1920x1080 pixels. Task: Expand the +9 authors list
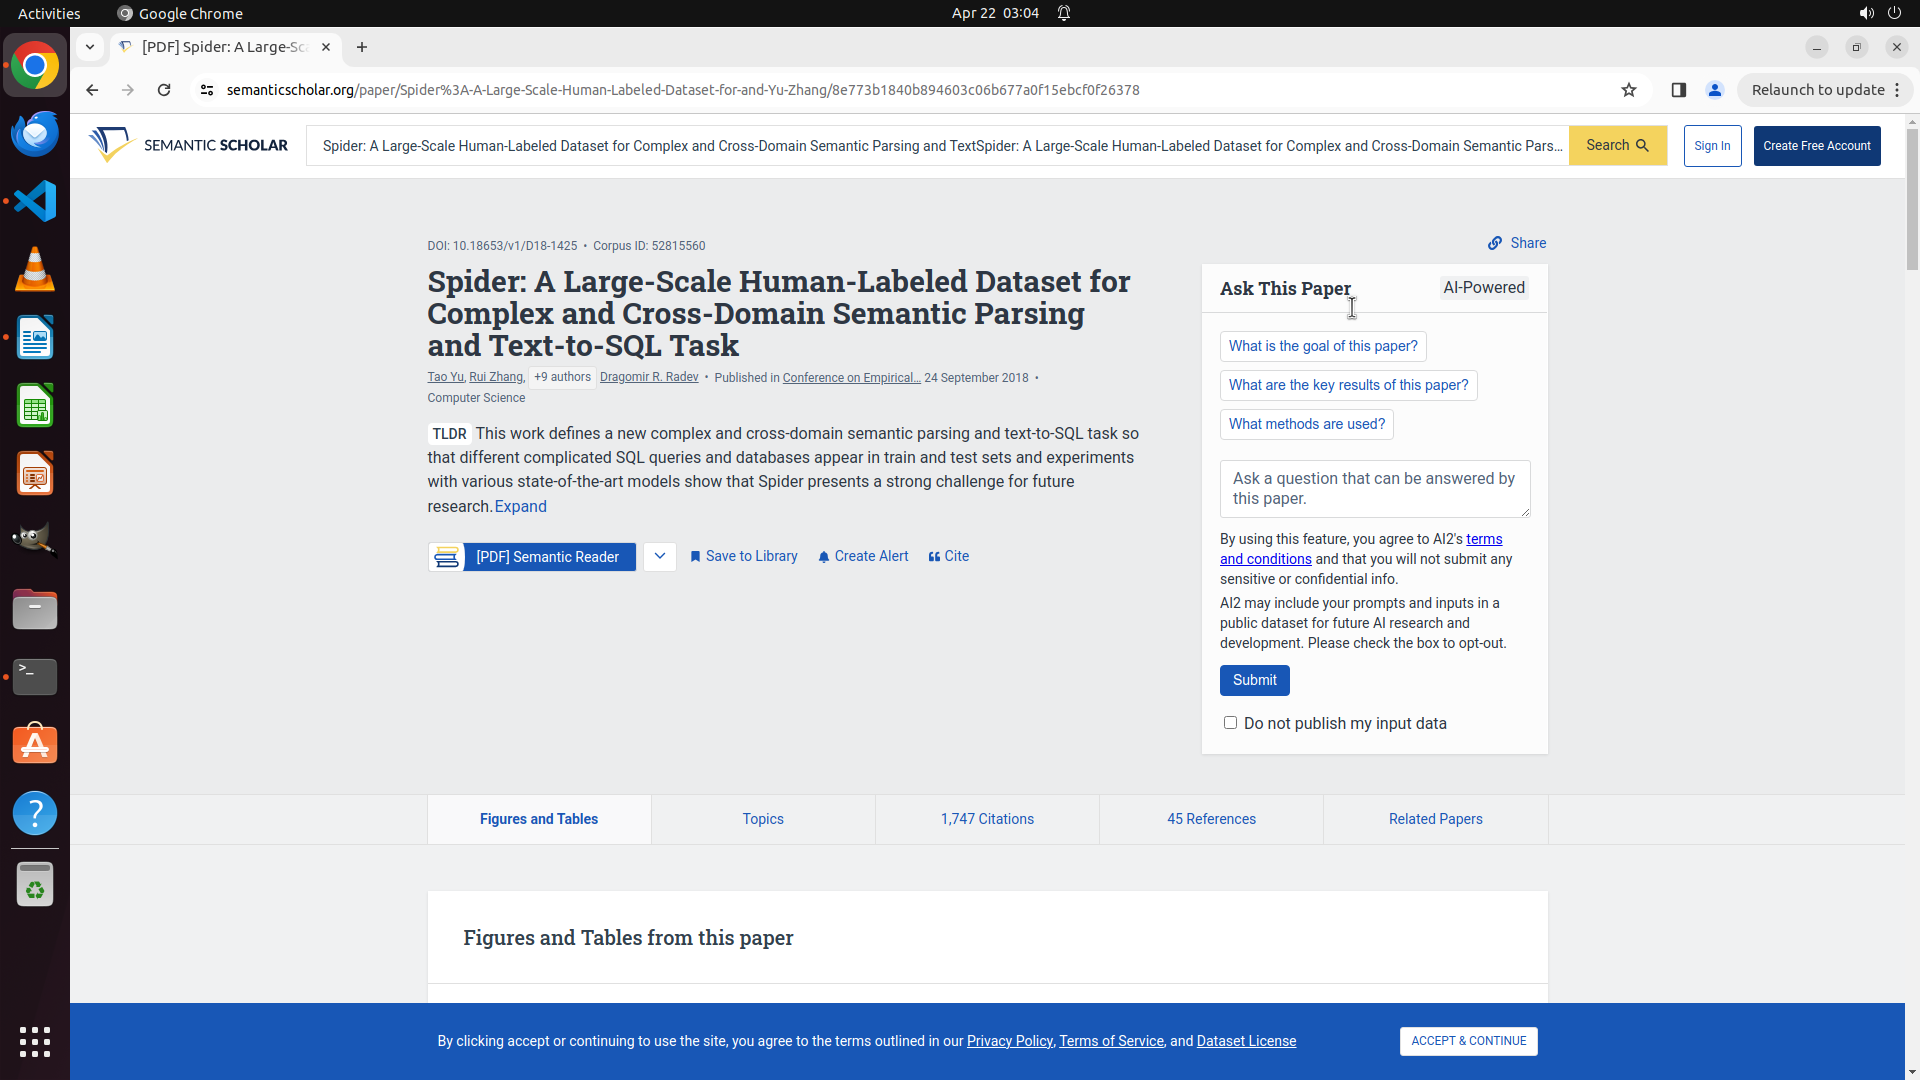562,377
